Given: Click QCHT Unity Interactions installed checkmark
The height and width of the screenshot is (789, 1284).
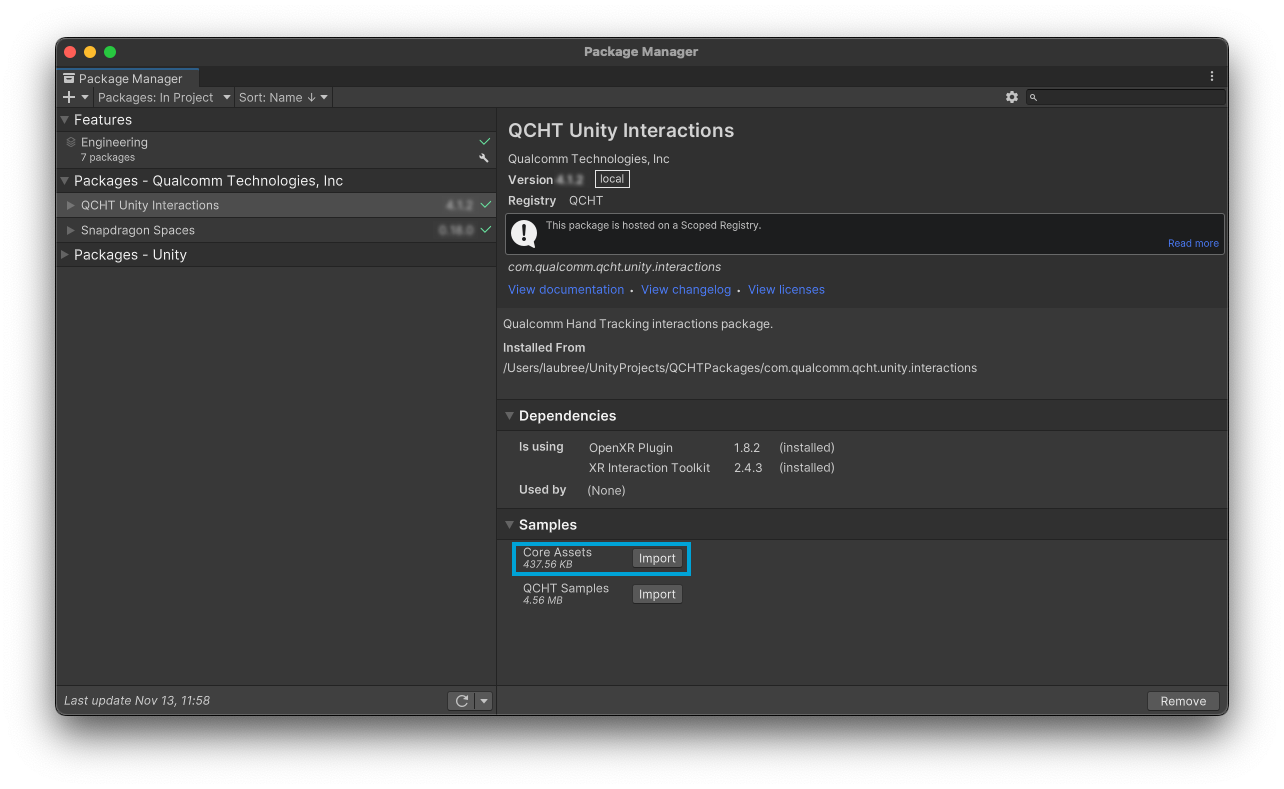Looking at the screenshot, I should coord(486,205).
